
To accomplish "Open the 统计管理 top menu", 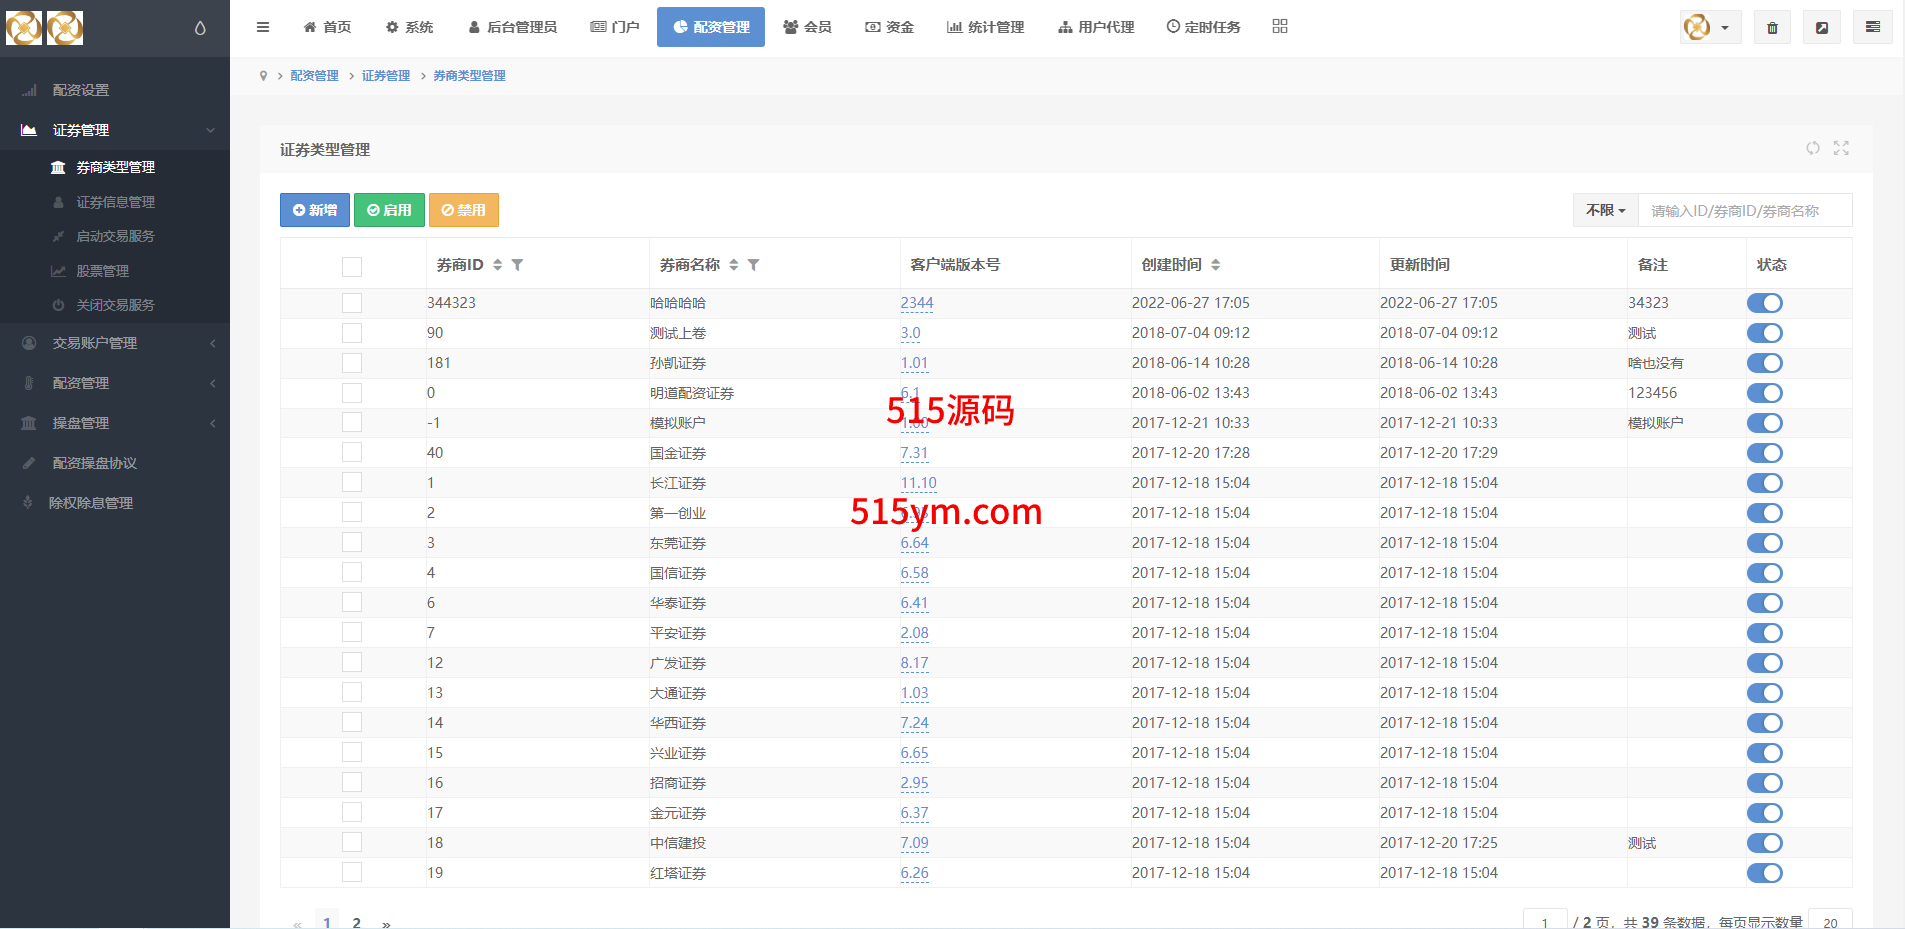I will click(x=985, y=27).
